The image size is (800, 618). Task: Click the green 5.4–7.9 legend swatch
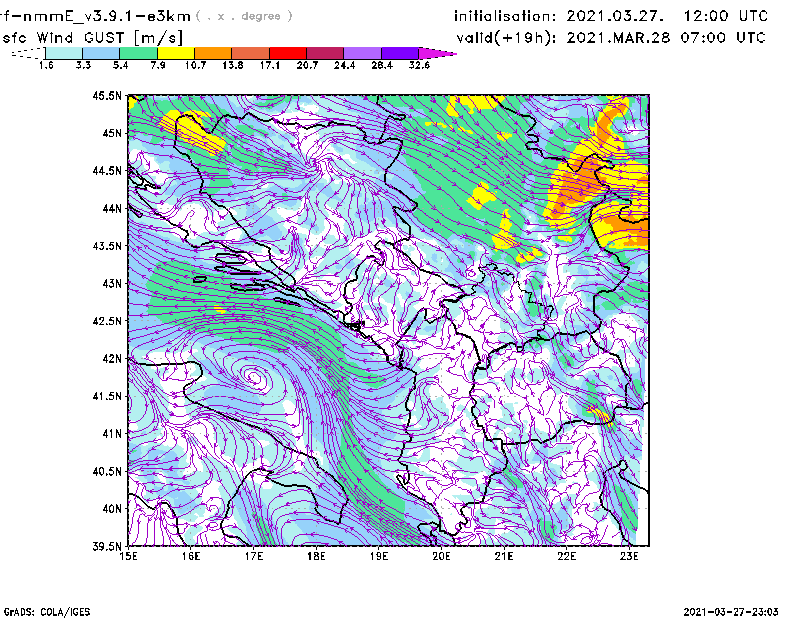pyautogui.click(x=138, y=53)
